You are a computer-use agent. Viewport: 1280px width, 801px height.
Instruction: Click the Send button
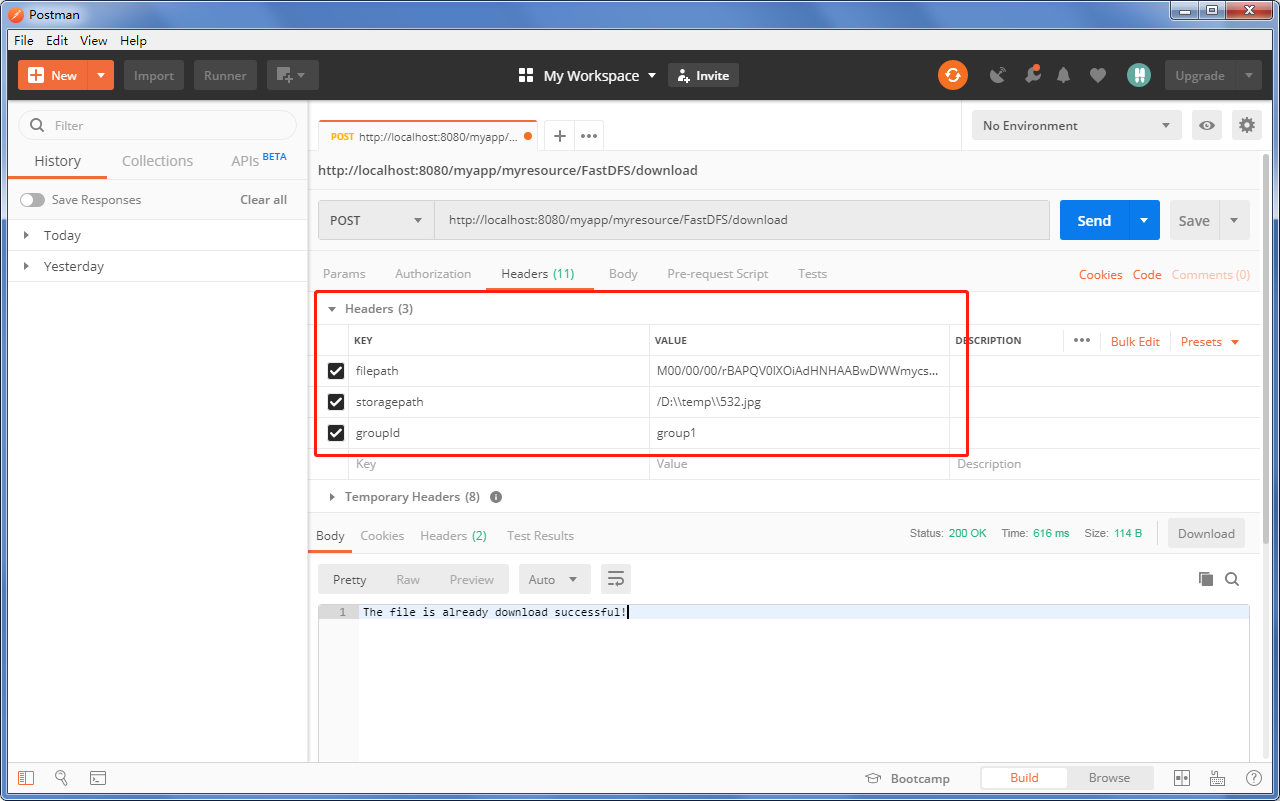1093,219
